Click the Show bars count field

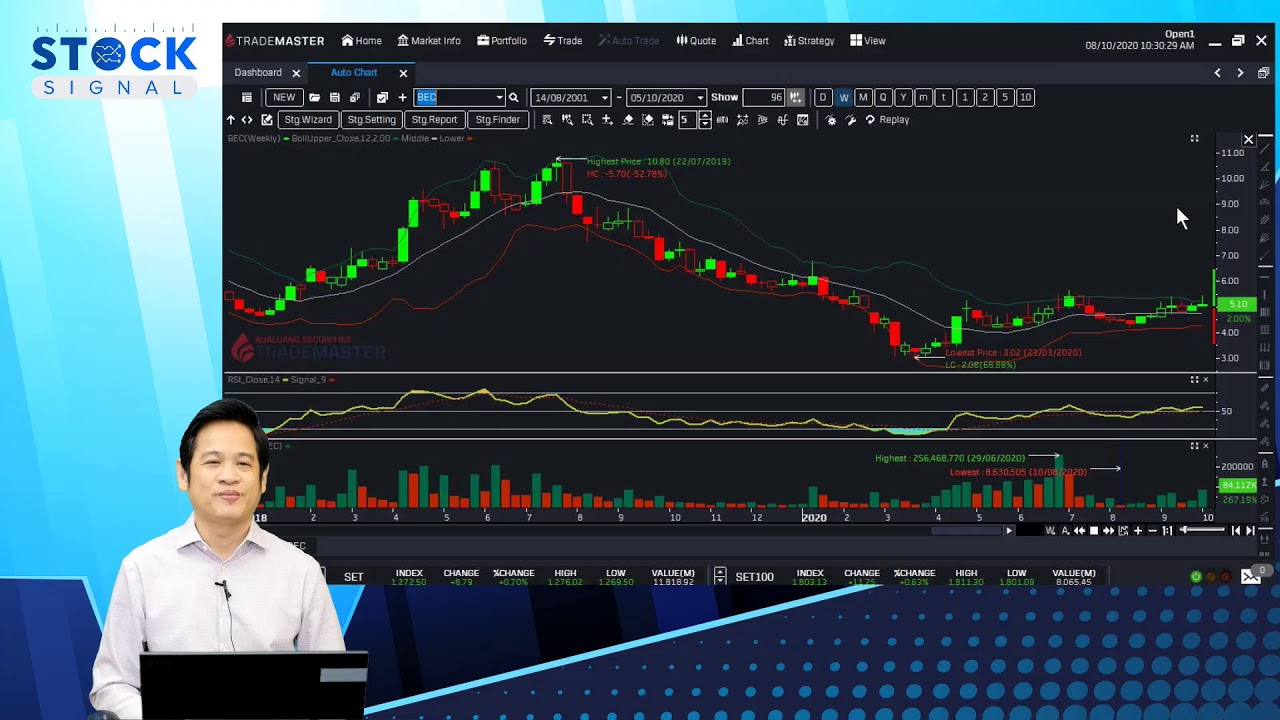click(764, 97)
